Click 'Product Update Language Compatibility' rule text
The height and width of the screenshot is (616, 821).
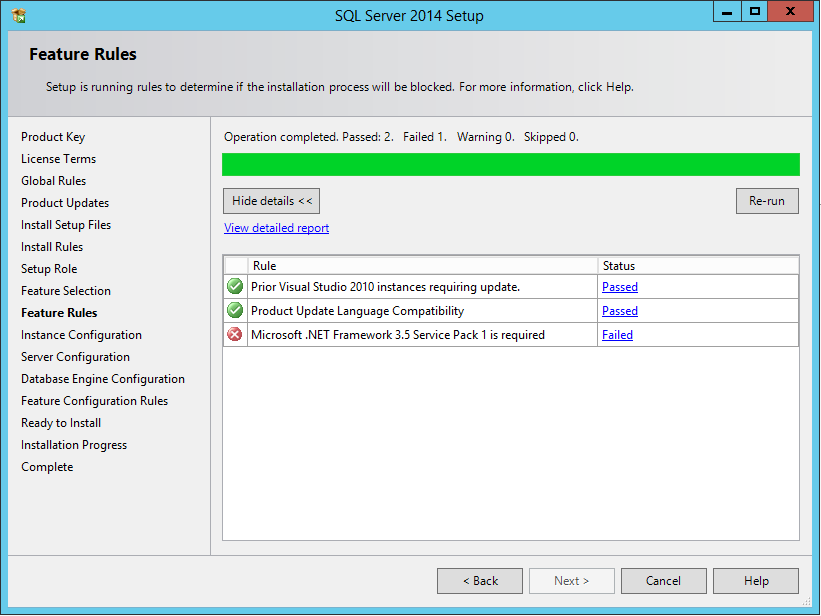(x=358, y=311)
